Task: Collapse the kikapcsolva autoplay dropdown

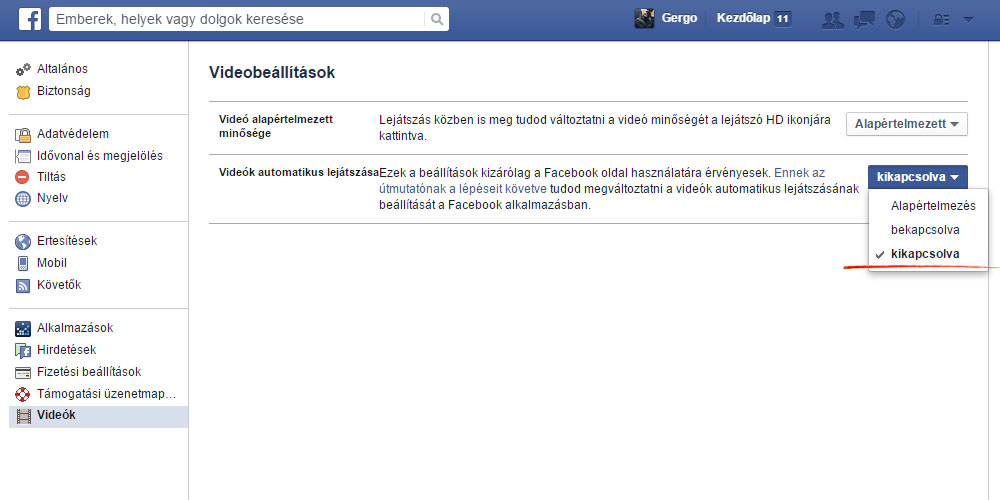Action: (x=917, y=177)
